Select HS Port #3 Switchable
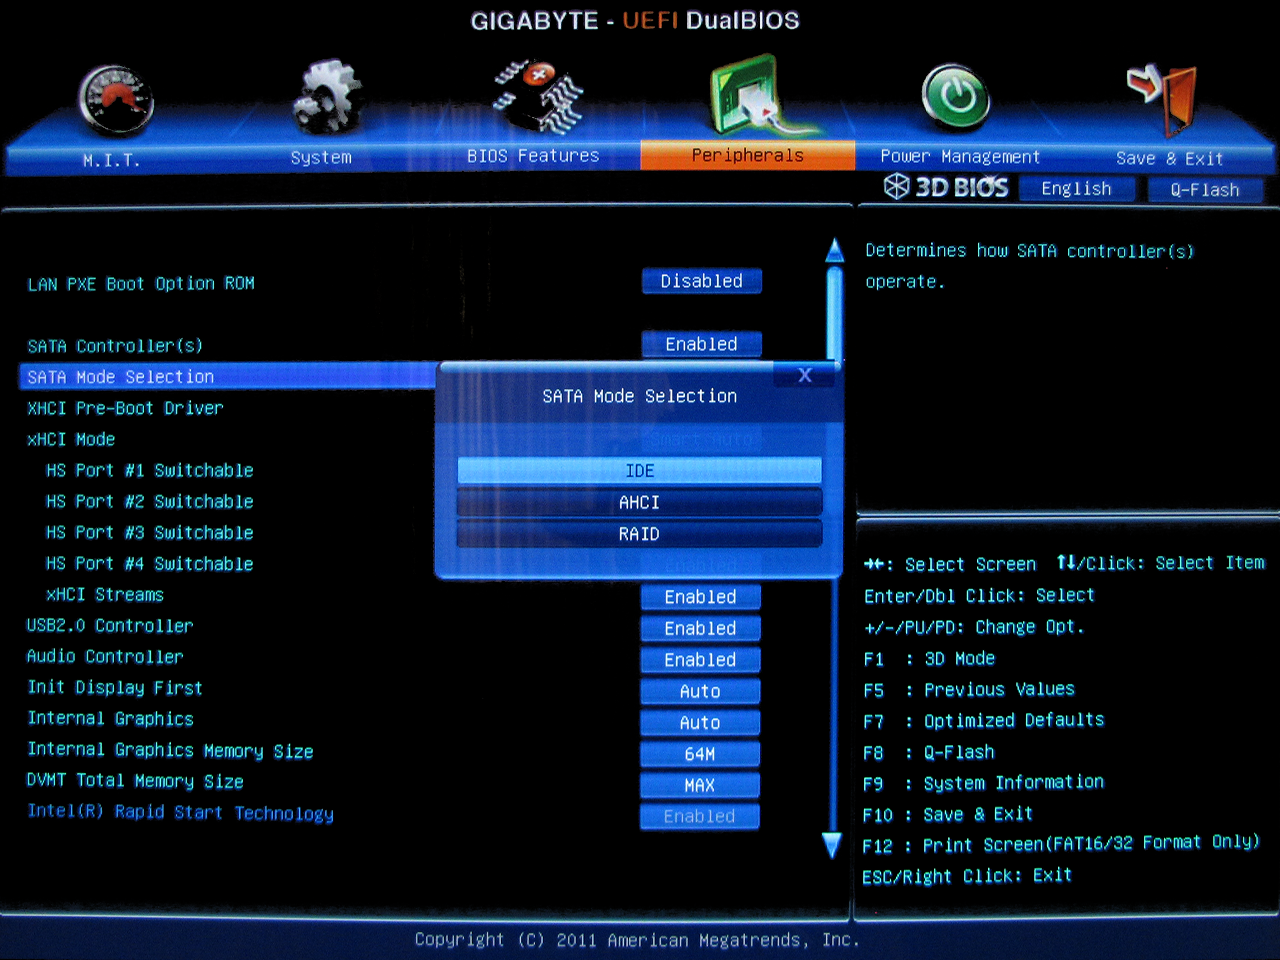The width and height of the screenshot is (1280, 960). tap(150, 532)
